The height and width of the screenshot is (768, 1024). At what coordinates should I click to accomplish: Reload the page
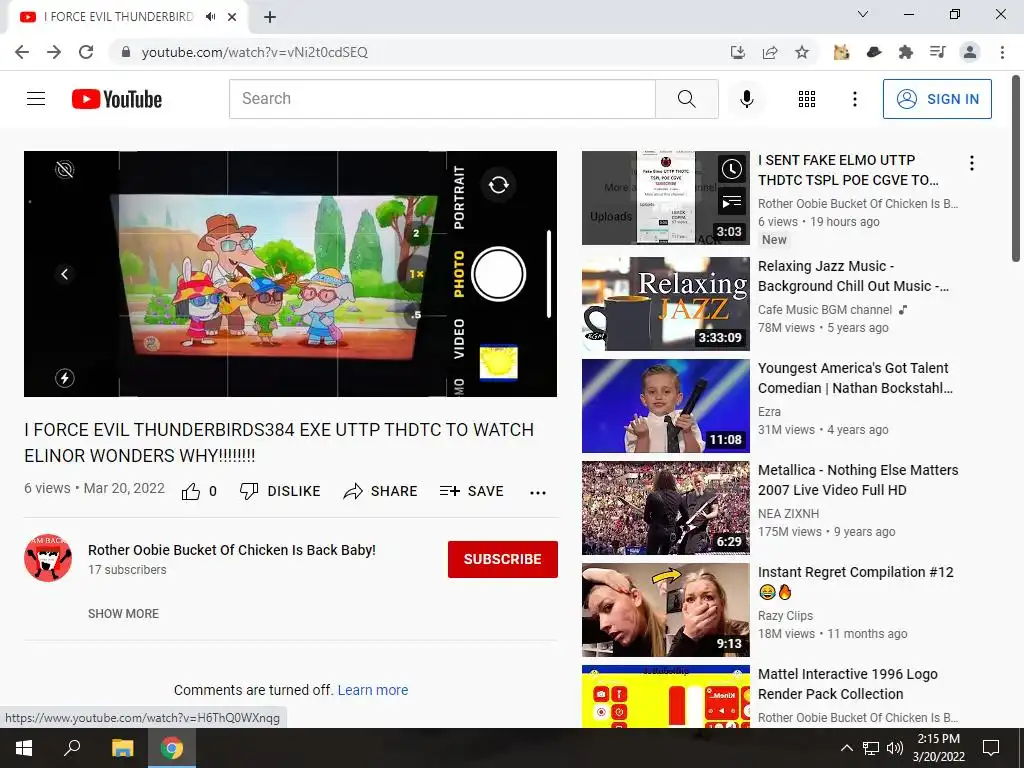click(x=86, y=52)
